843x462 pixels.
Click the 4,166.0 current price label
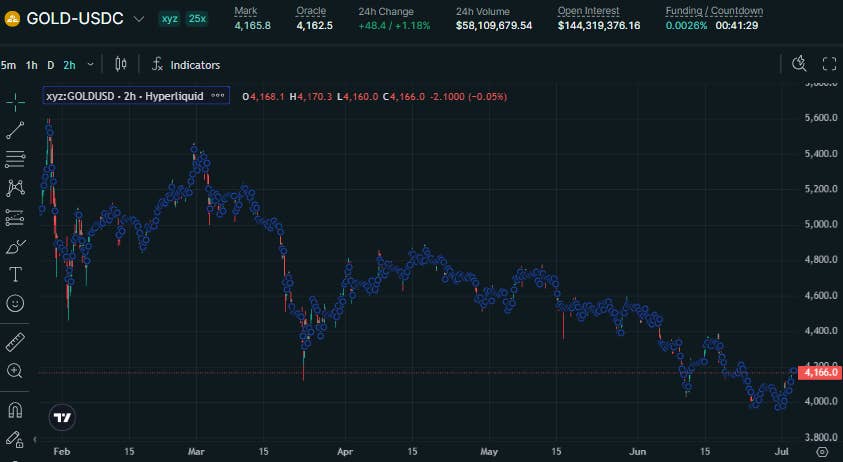coord(820,372)
